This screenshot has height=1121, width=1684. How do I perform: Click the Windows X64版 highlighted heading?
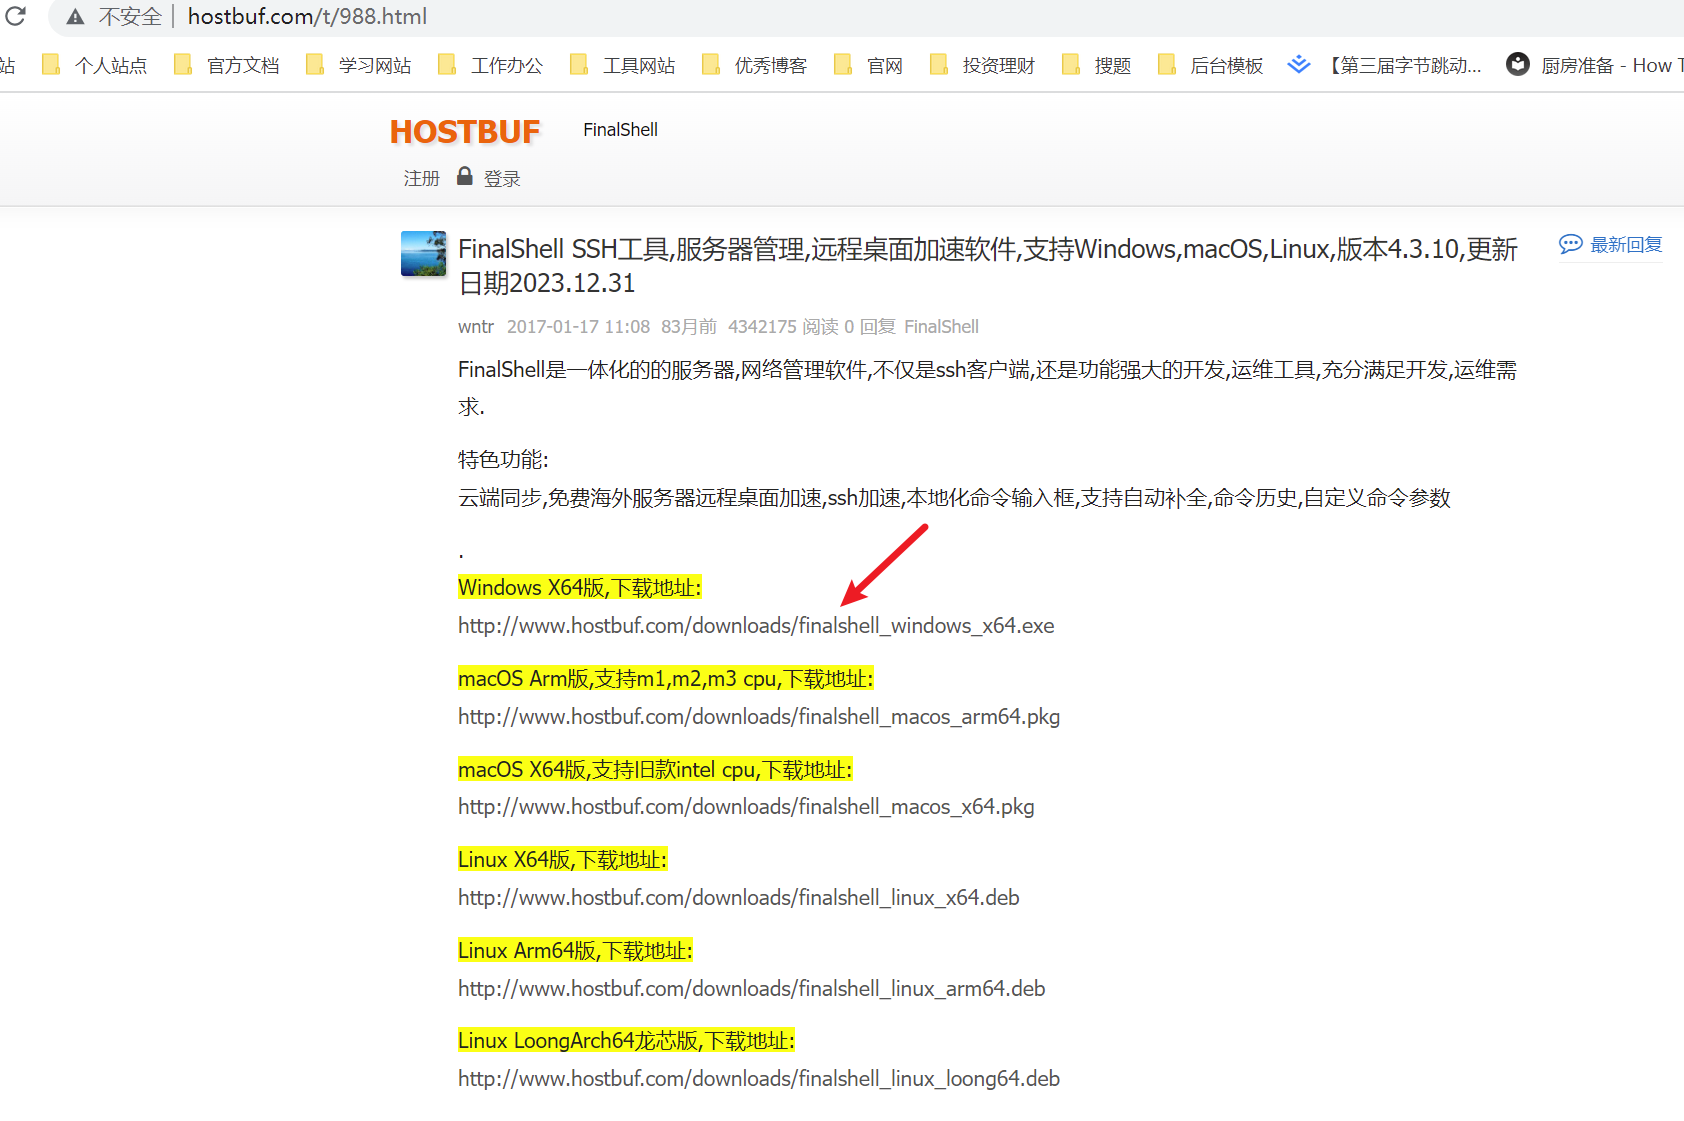pyautogui.click(x=580, y=588)
